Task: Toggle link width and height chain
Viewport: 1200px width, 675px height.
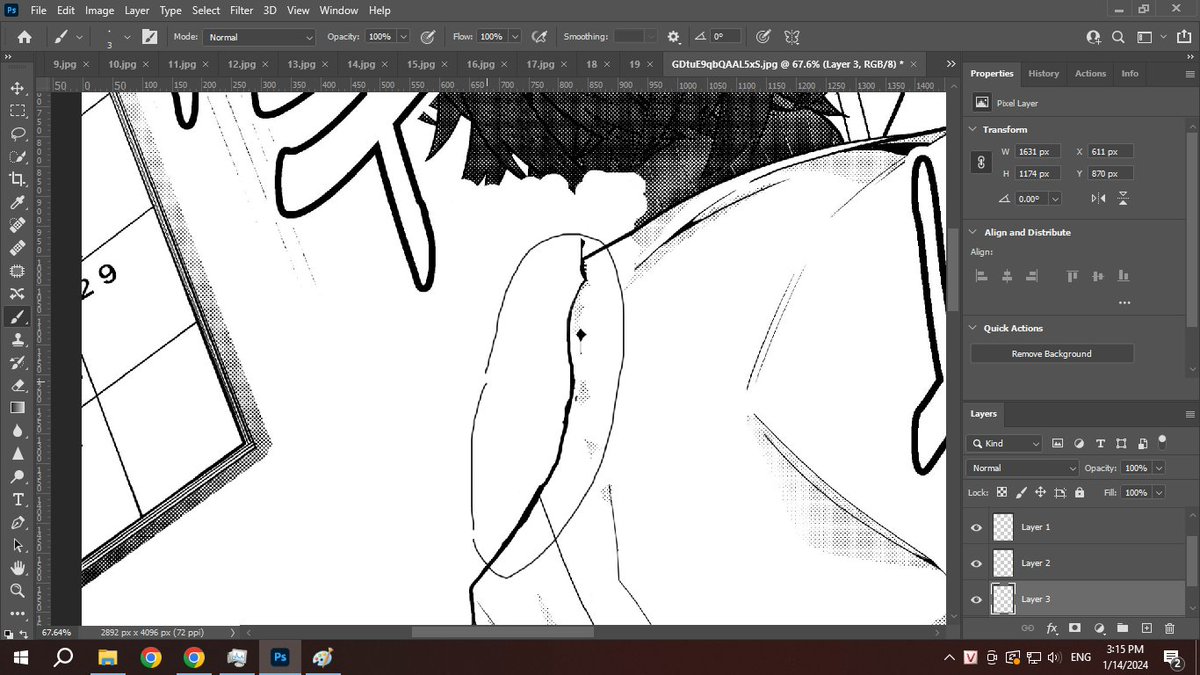Action: [x=981, y=162]
